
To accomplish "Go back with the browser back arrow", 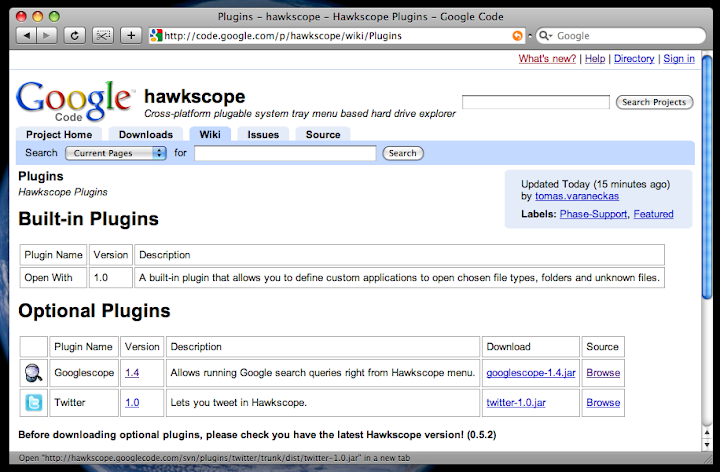I will pyautogui.click(x=26, y=35).
